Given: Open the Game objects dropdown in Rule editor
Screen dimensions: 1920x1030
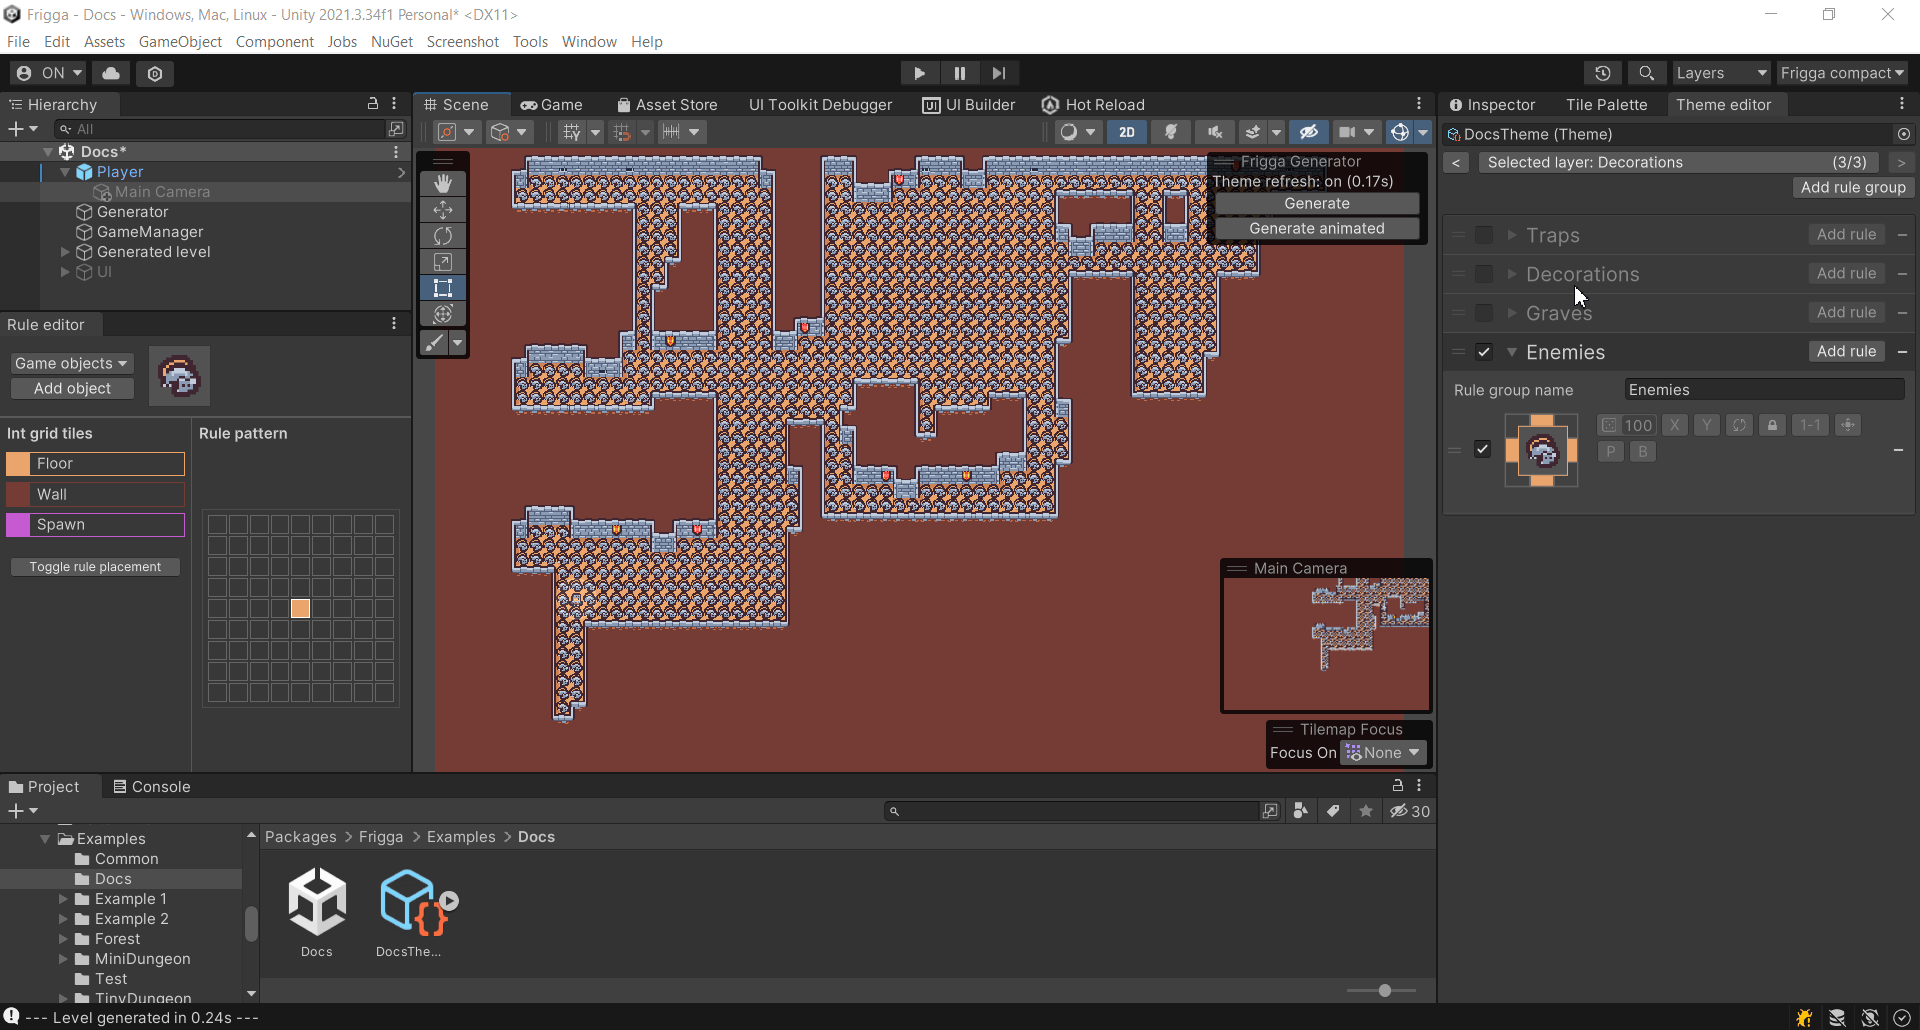Looking at the screenshot, I should pos(71,363).
